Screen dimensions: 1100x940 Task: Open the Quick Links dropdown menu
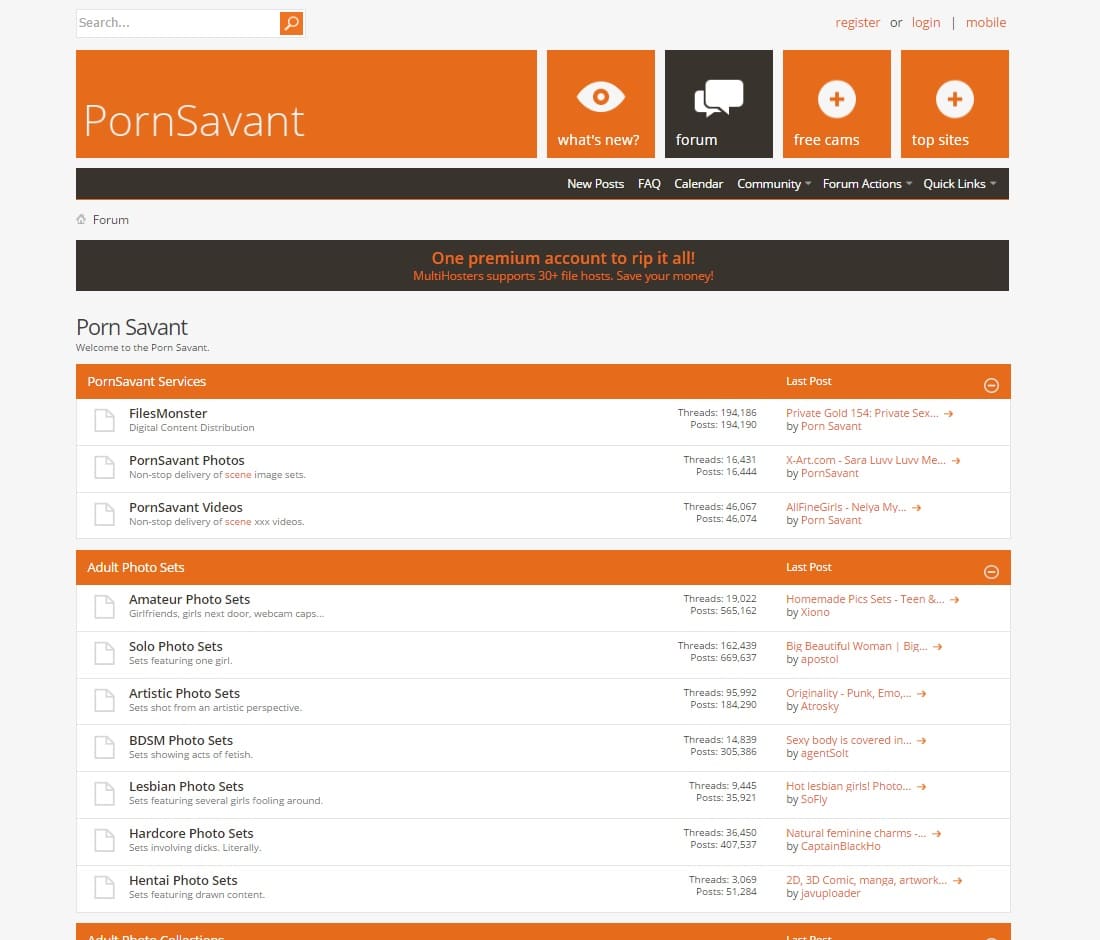pyautogui.click(x=959, y=184)
